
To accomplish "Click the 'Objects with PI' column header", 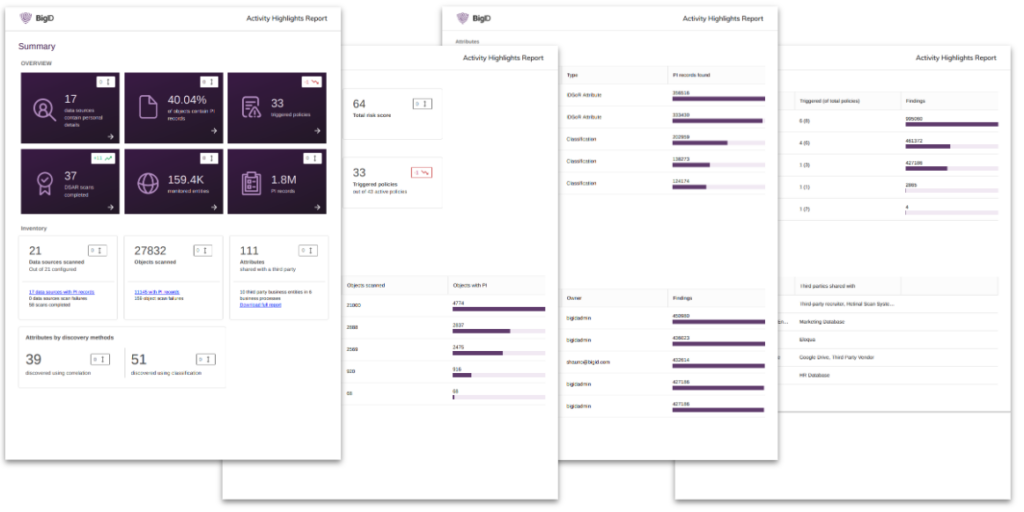I will (470, 285).
